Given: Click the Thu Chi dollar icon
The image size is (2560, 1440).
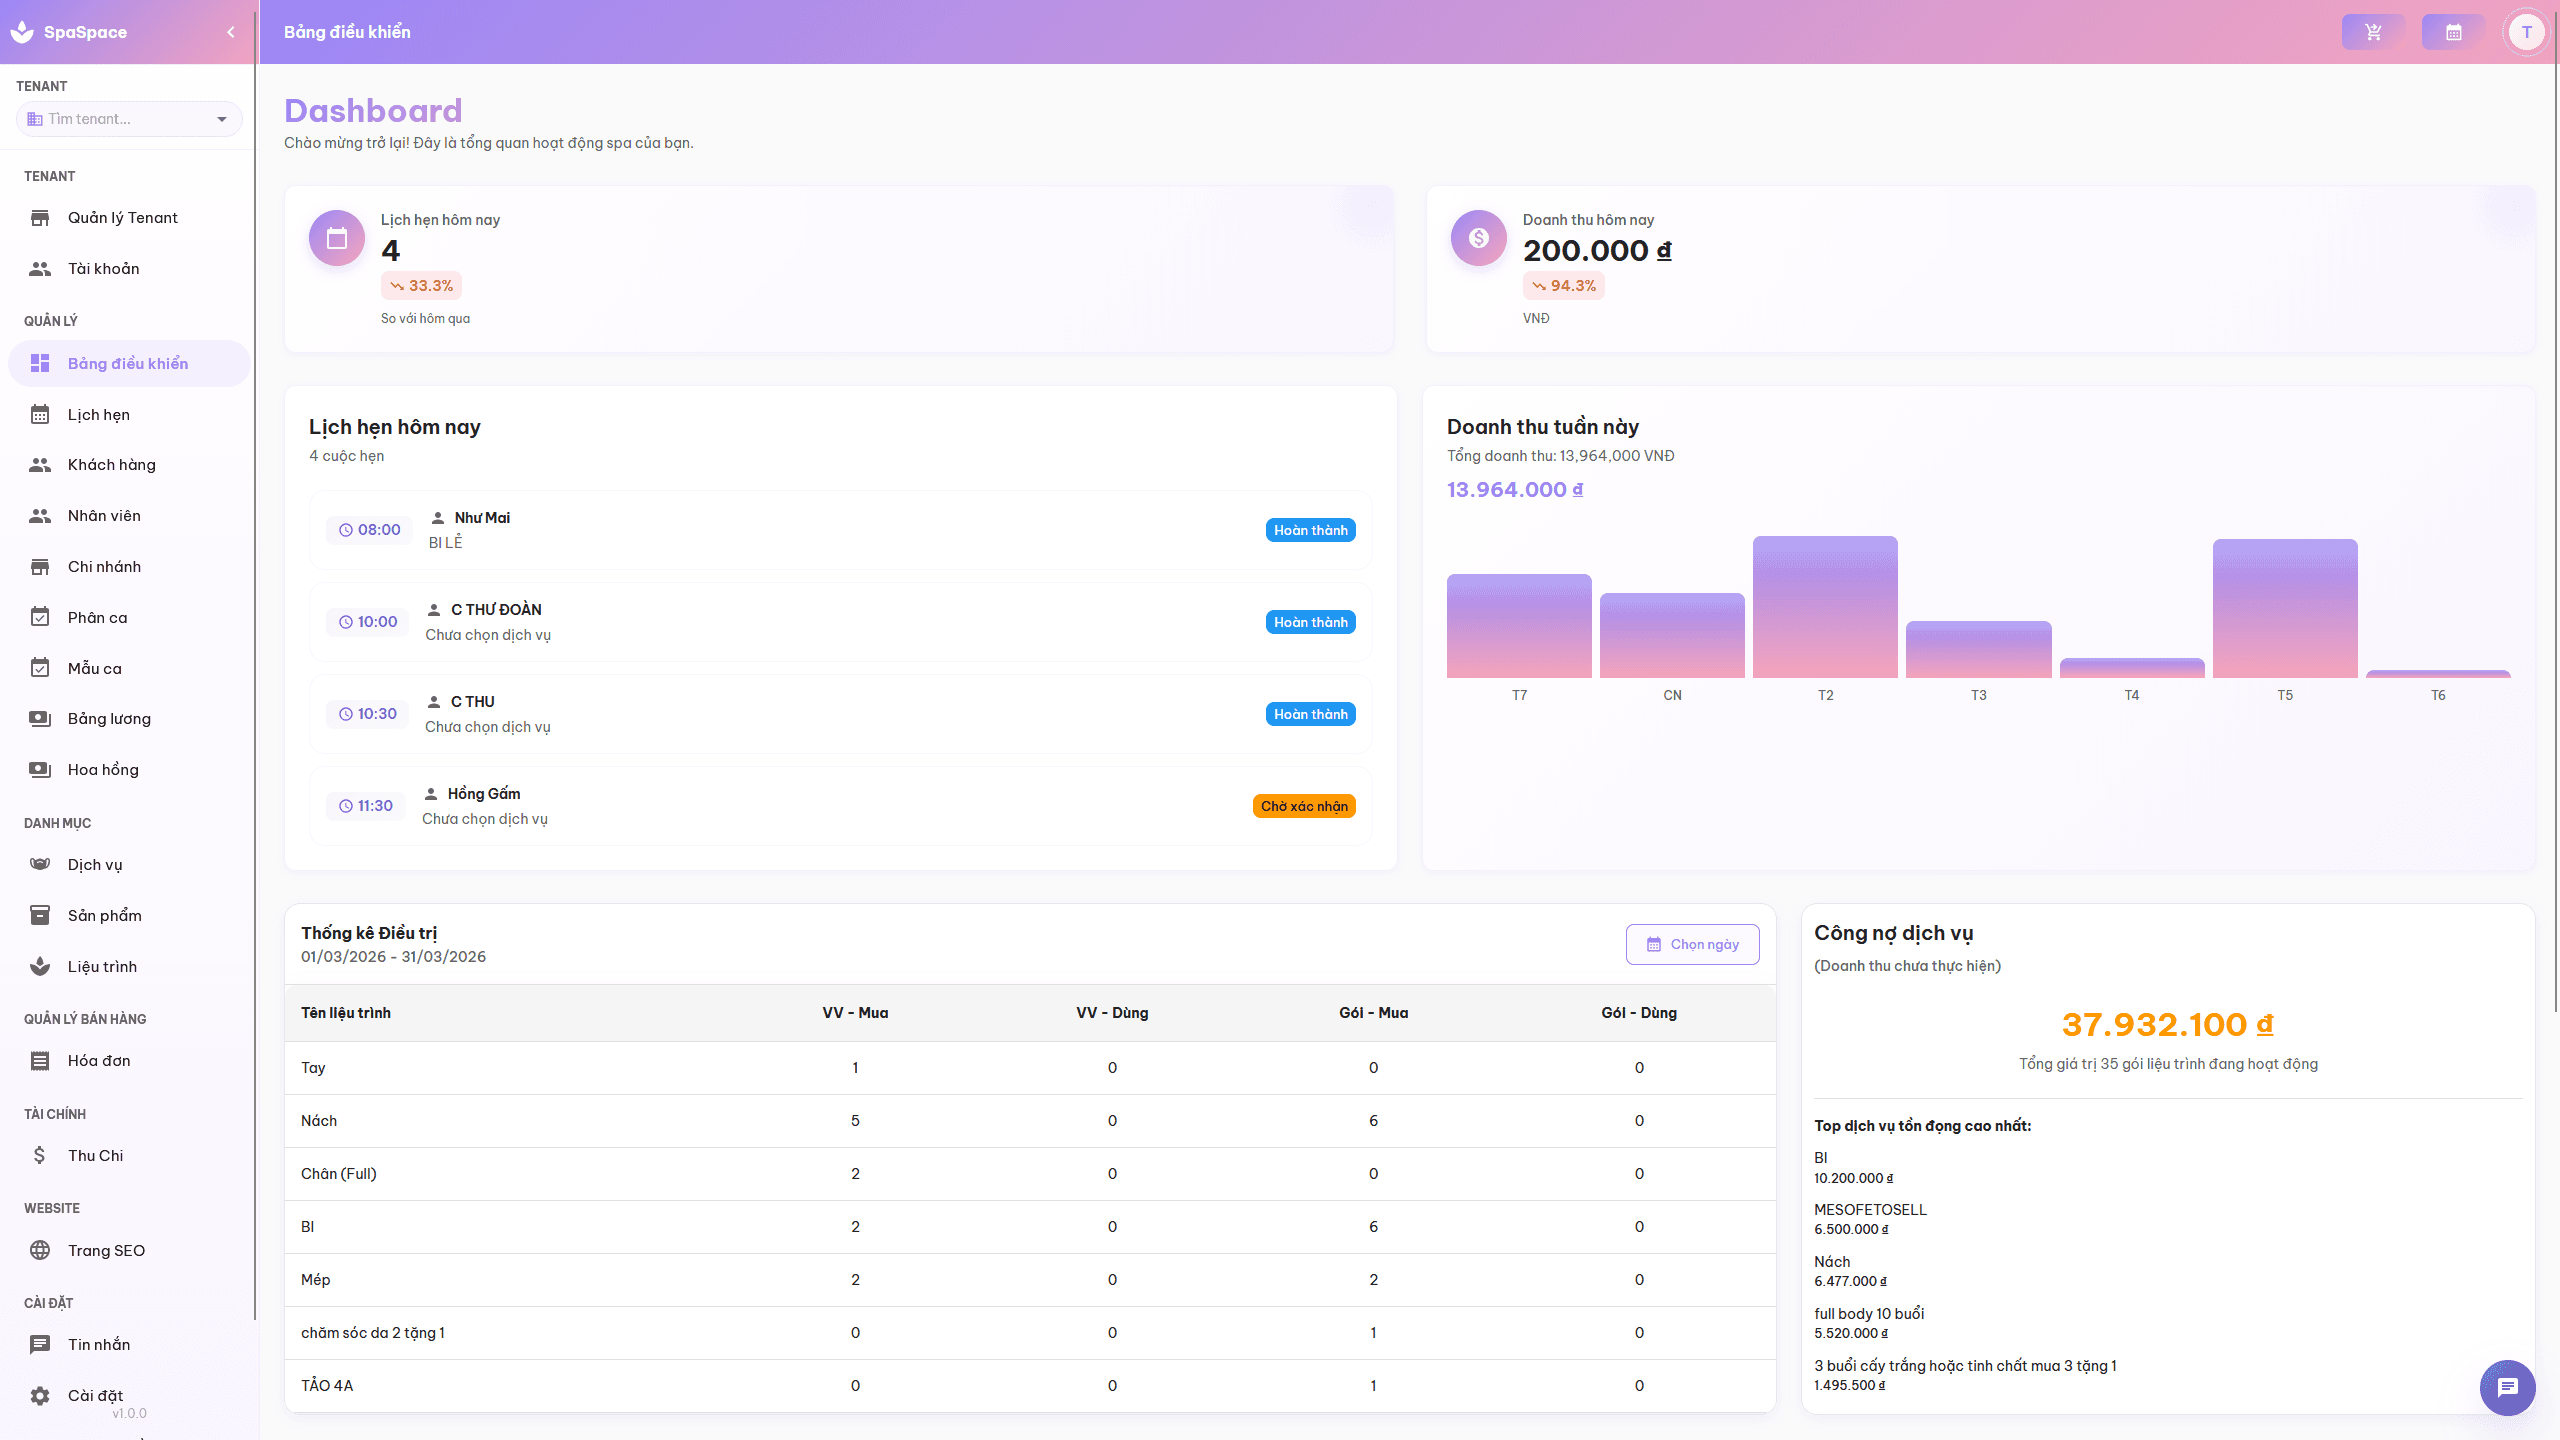Looking at the screenshot, I should (40, 1156).
